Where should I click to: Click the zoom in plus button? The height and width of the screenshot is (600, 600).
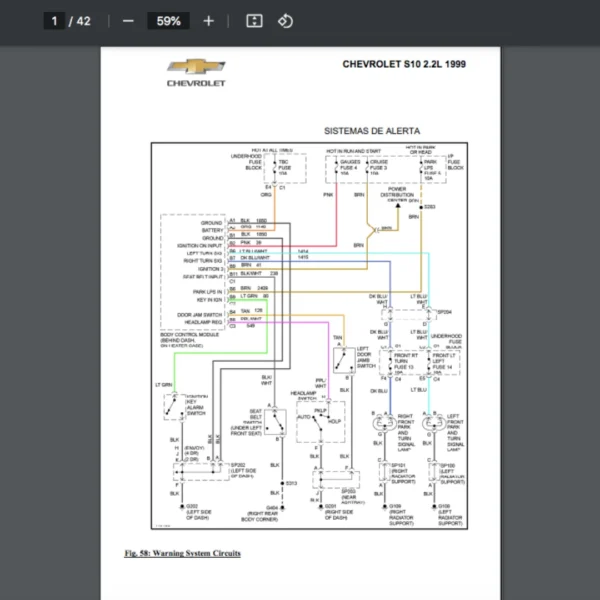coord(208,21)
